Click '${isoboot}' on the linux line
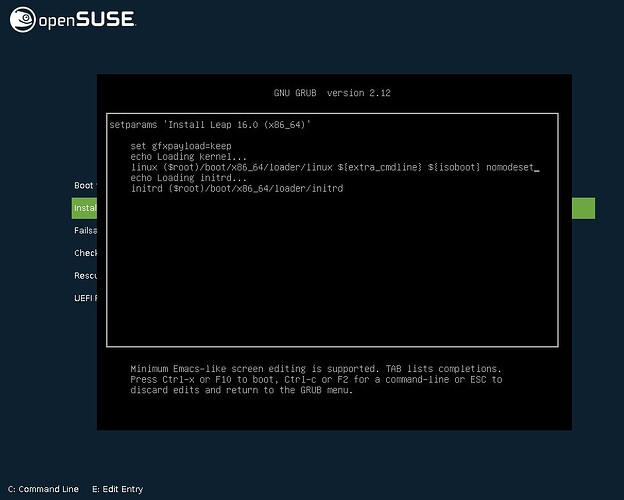Screen dimensions: 624x500 pos(454,167)
